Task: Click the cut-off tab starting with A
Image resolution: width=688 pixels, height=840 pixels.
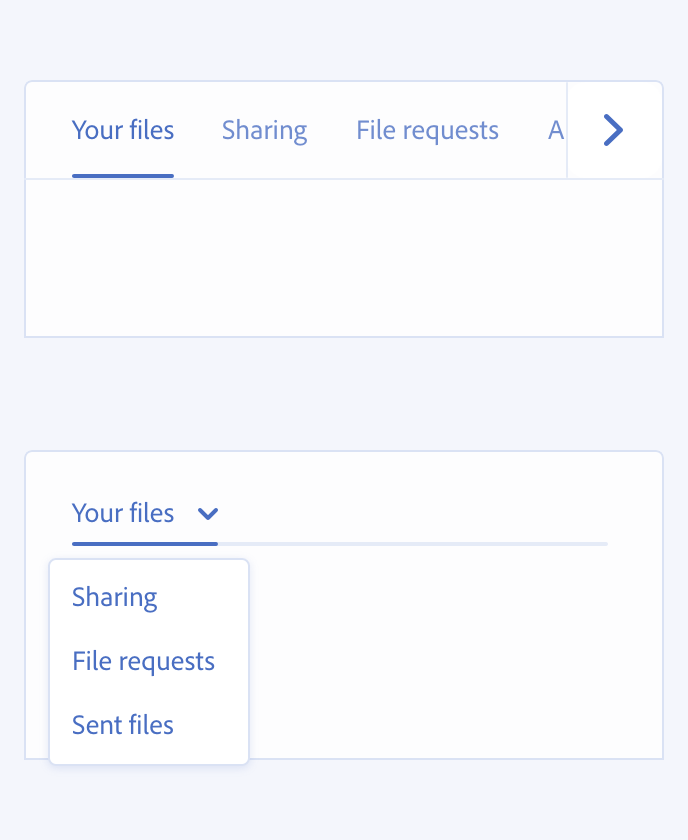Action: (556, 130)
